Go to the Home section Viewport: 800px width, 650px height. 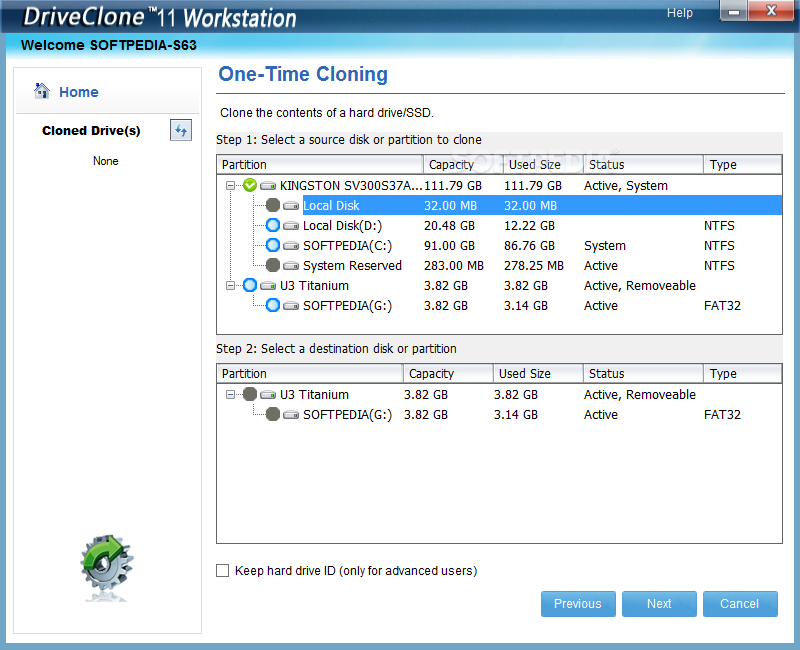[x=79, y=92]
